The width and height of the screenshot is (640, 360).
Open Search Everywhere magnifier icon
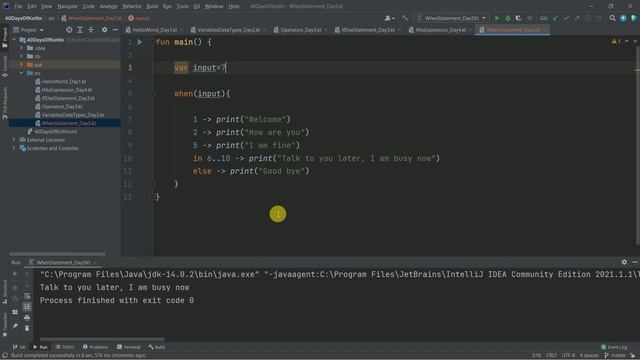(x=612, y=18)
